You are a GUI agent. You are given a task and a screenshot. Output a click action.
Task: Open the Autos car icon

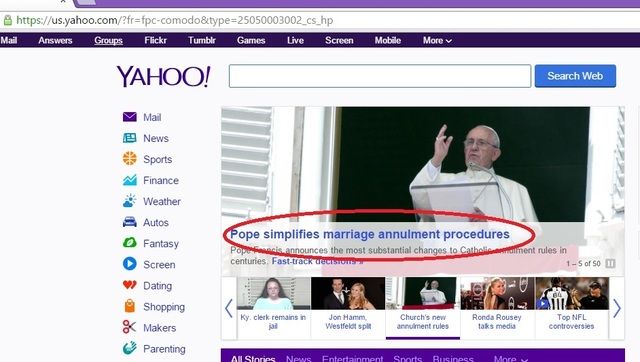[x=130, y=222]
